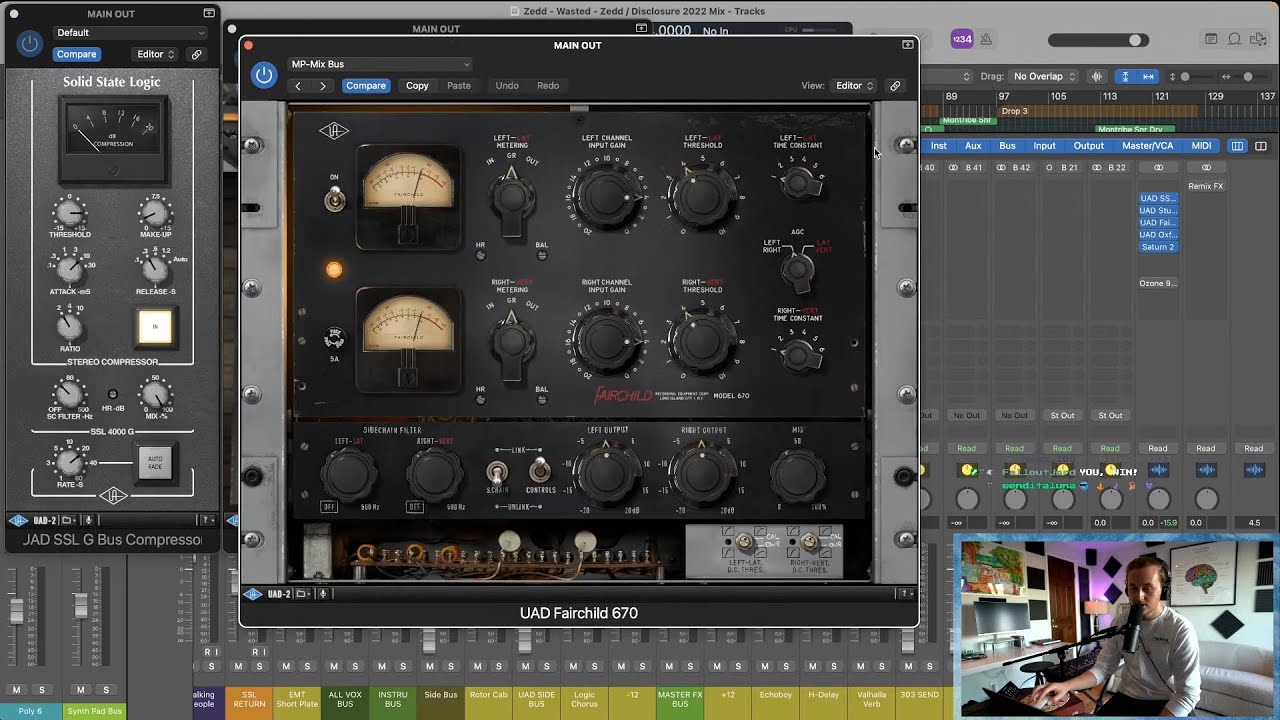
Task: Click the SSL Ratio knob
Action: point(69,326)
